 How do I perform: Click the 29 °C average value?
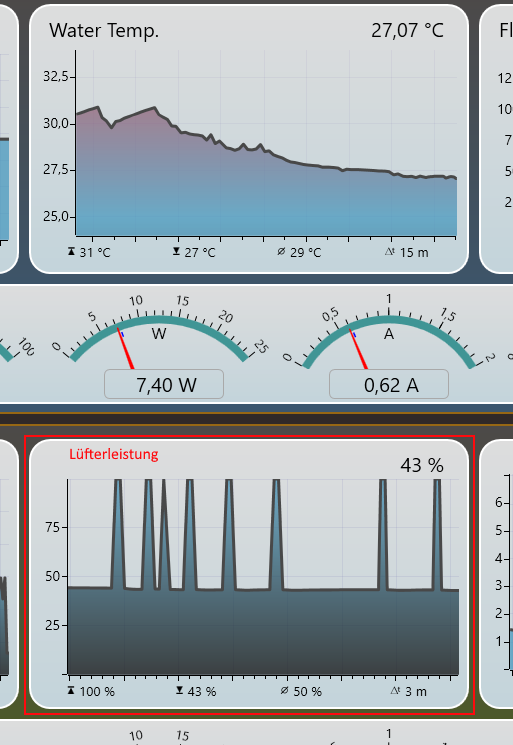coord(305,252)
